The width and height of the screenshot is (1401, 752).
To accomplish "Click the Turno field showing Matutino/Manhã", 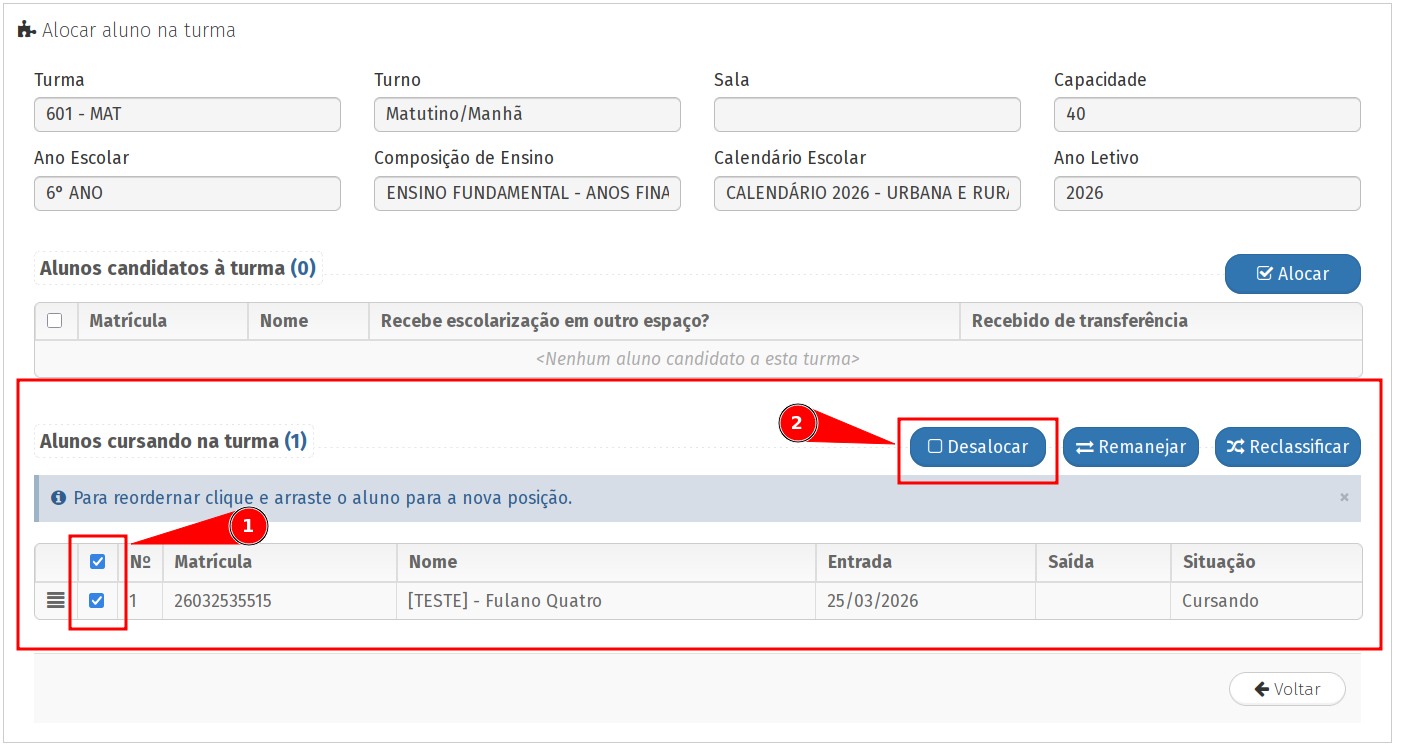I will coord(527,114).
